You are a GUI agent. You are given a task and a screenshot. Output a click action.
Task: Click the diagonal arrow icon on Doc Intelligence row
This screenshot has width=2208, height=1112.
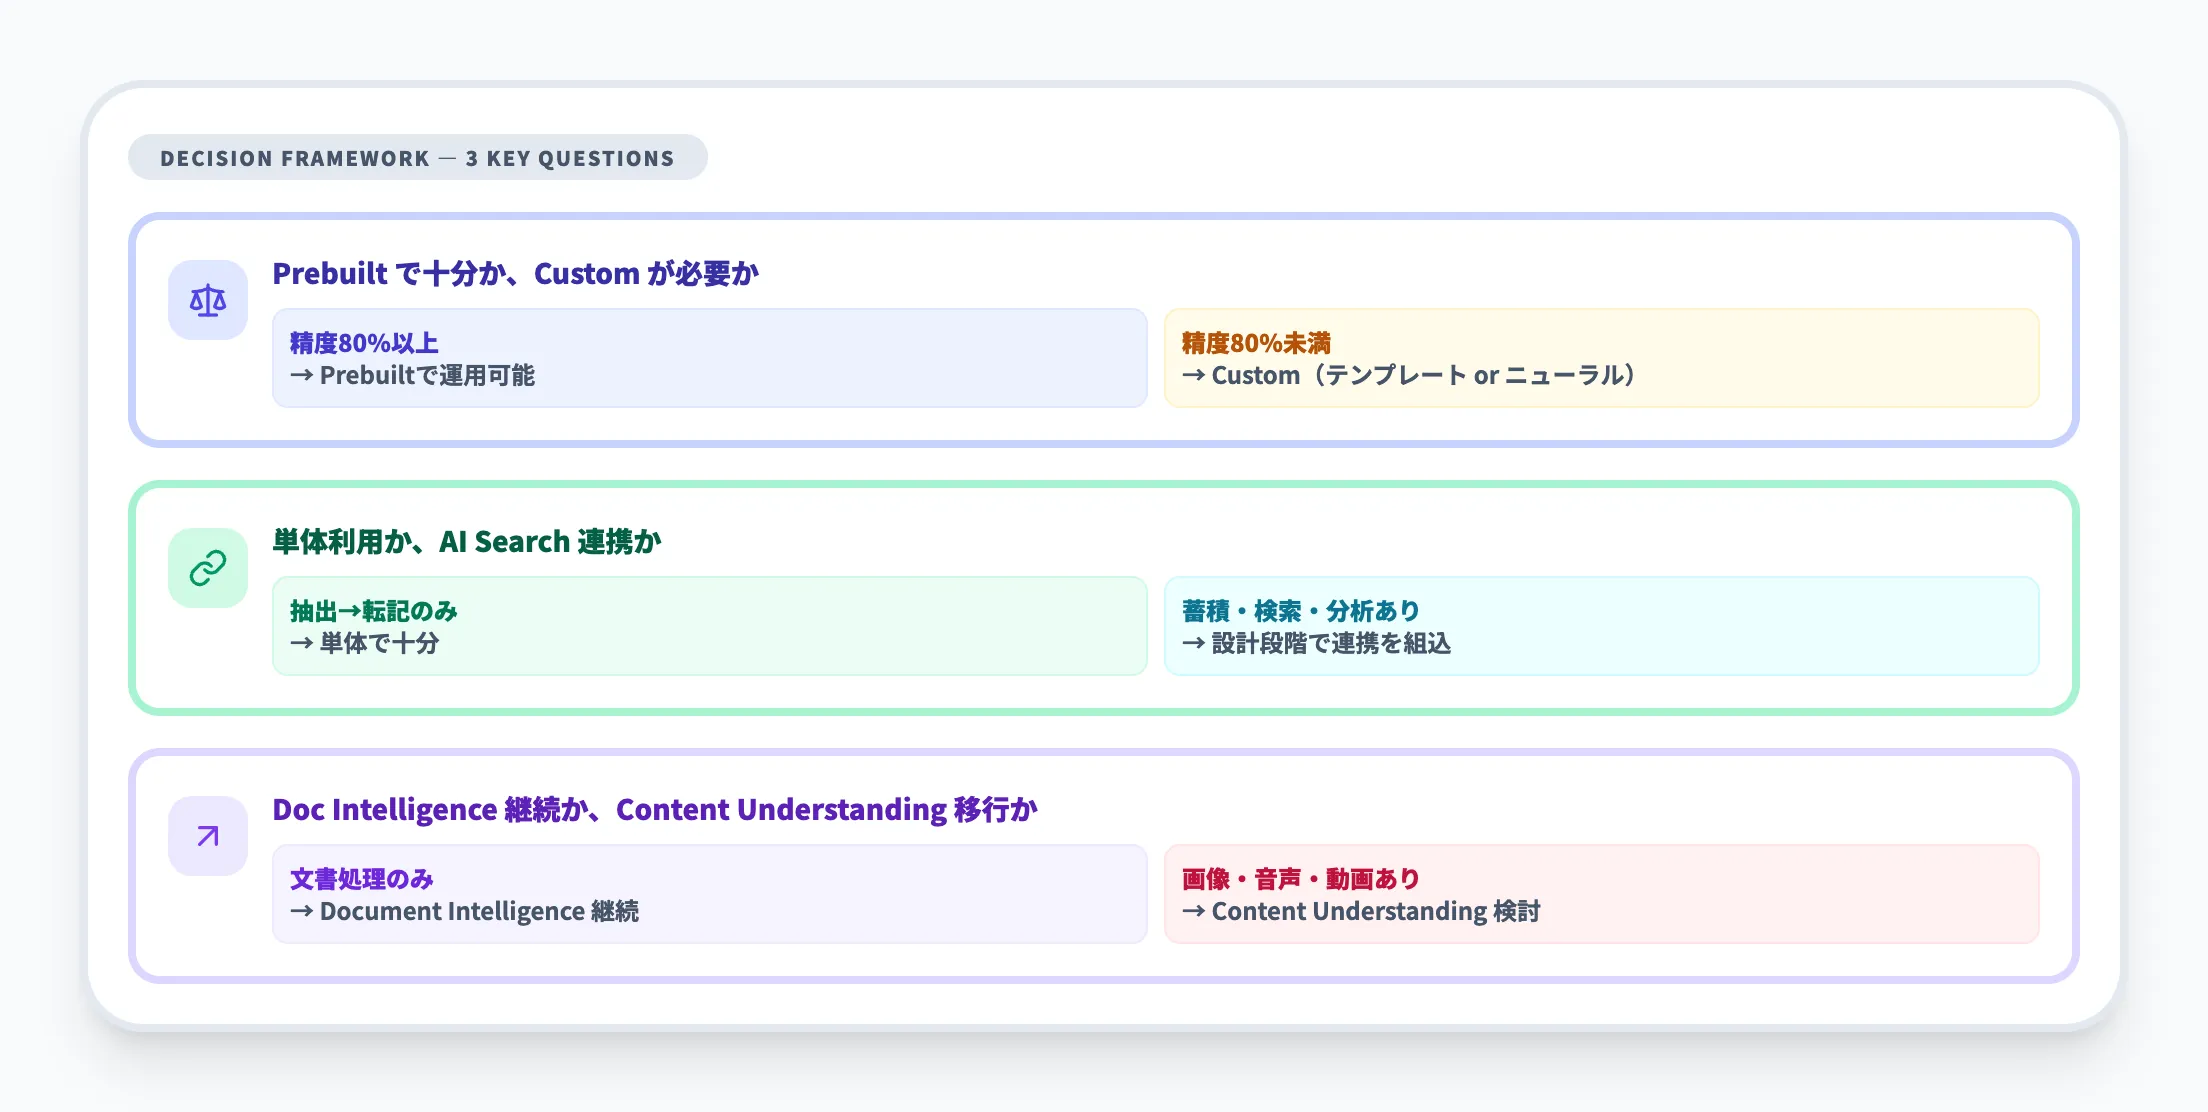[206, 835]
